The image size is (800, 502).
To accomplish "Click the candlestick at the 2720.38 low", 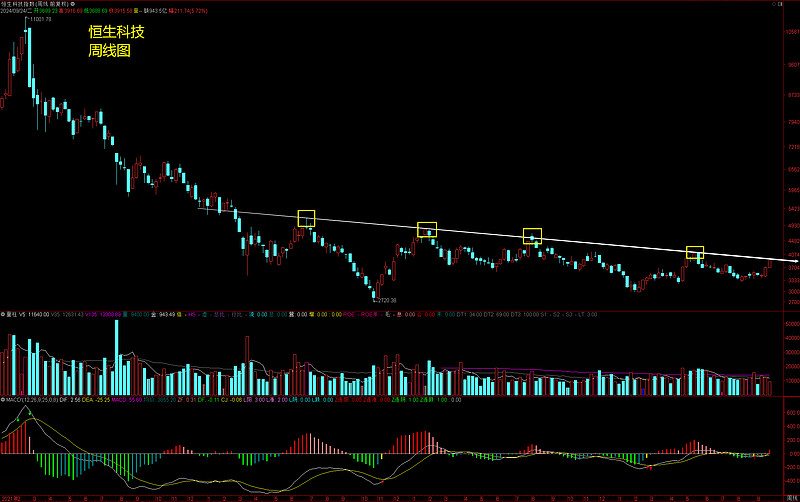I will point(374,293).
